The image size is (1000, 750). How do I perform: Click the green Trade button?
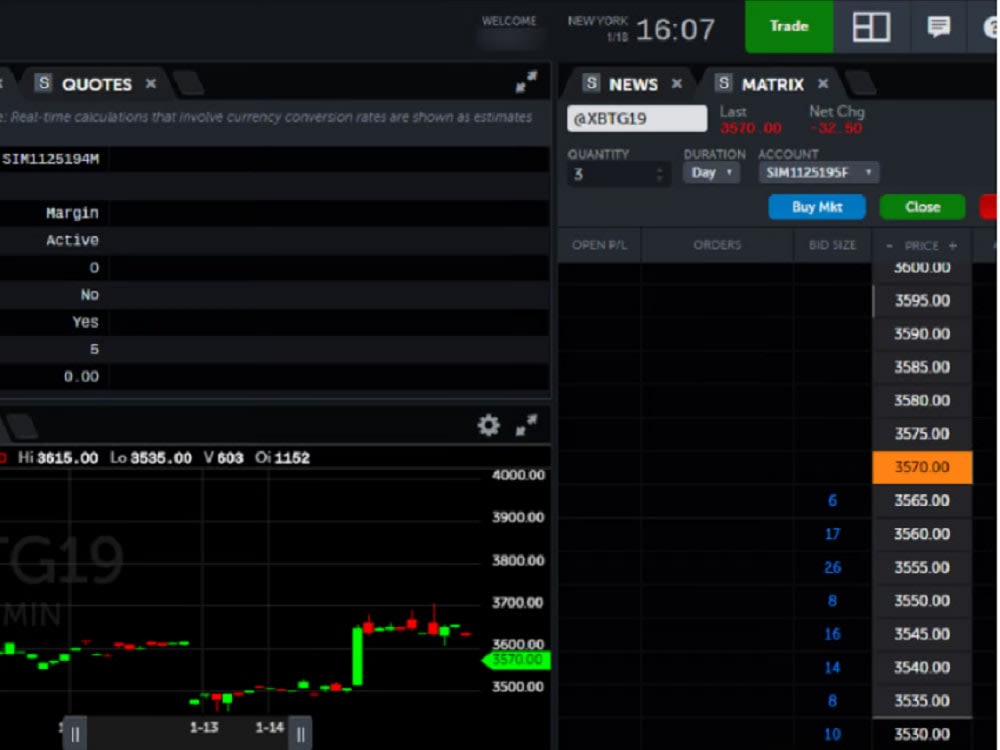pyautogui.click(x=789, y=26)
